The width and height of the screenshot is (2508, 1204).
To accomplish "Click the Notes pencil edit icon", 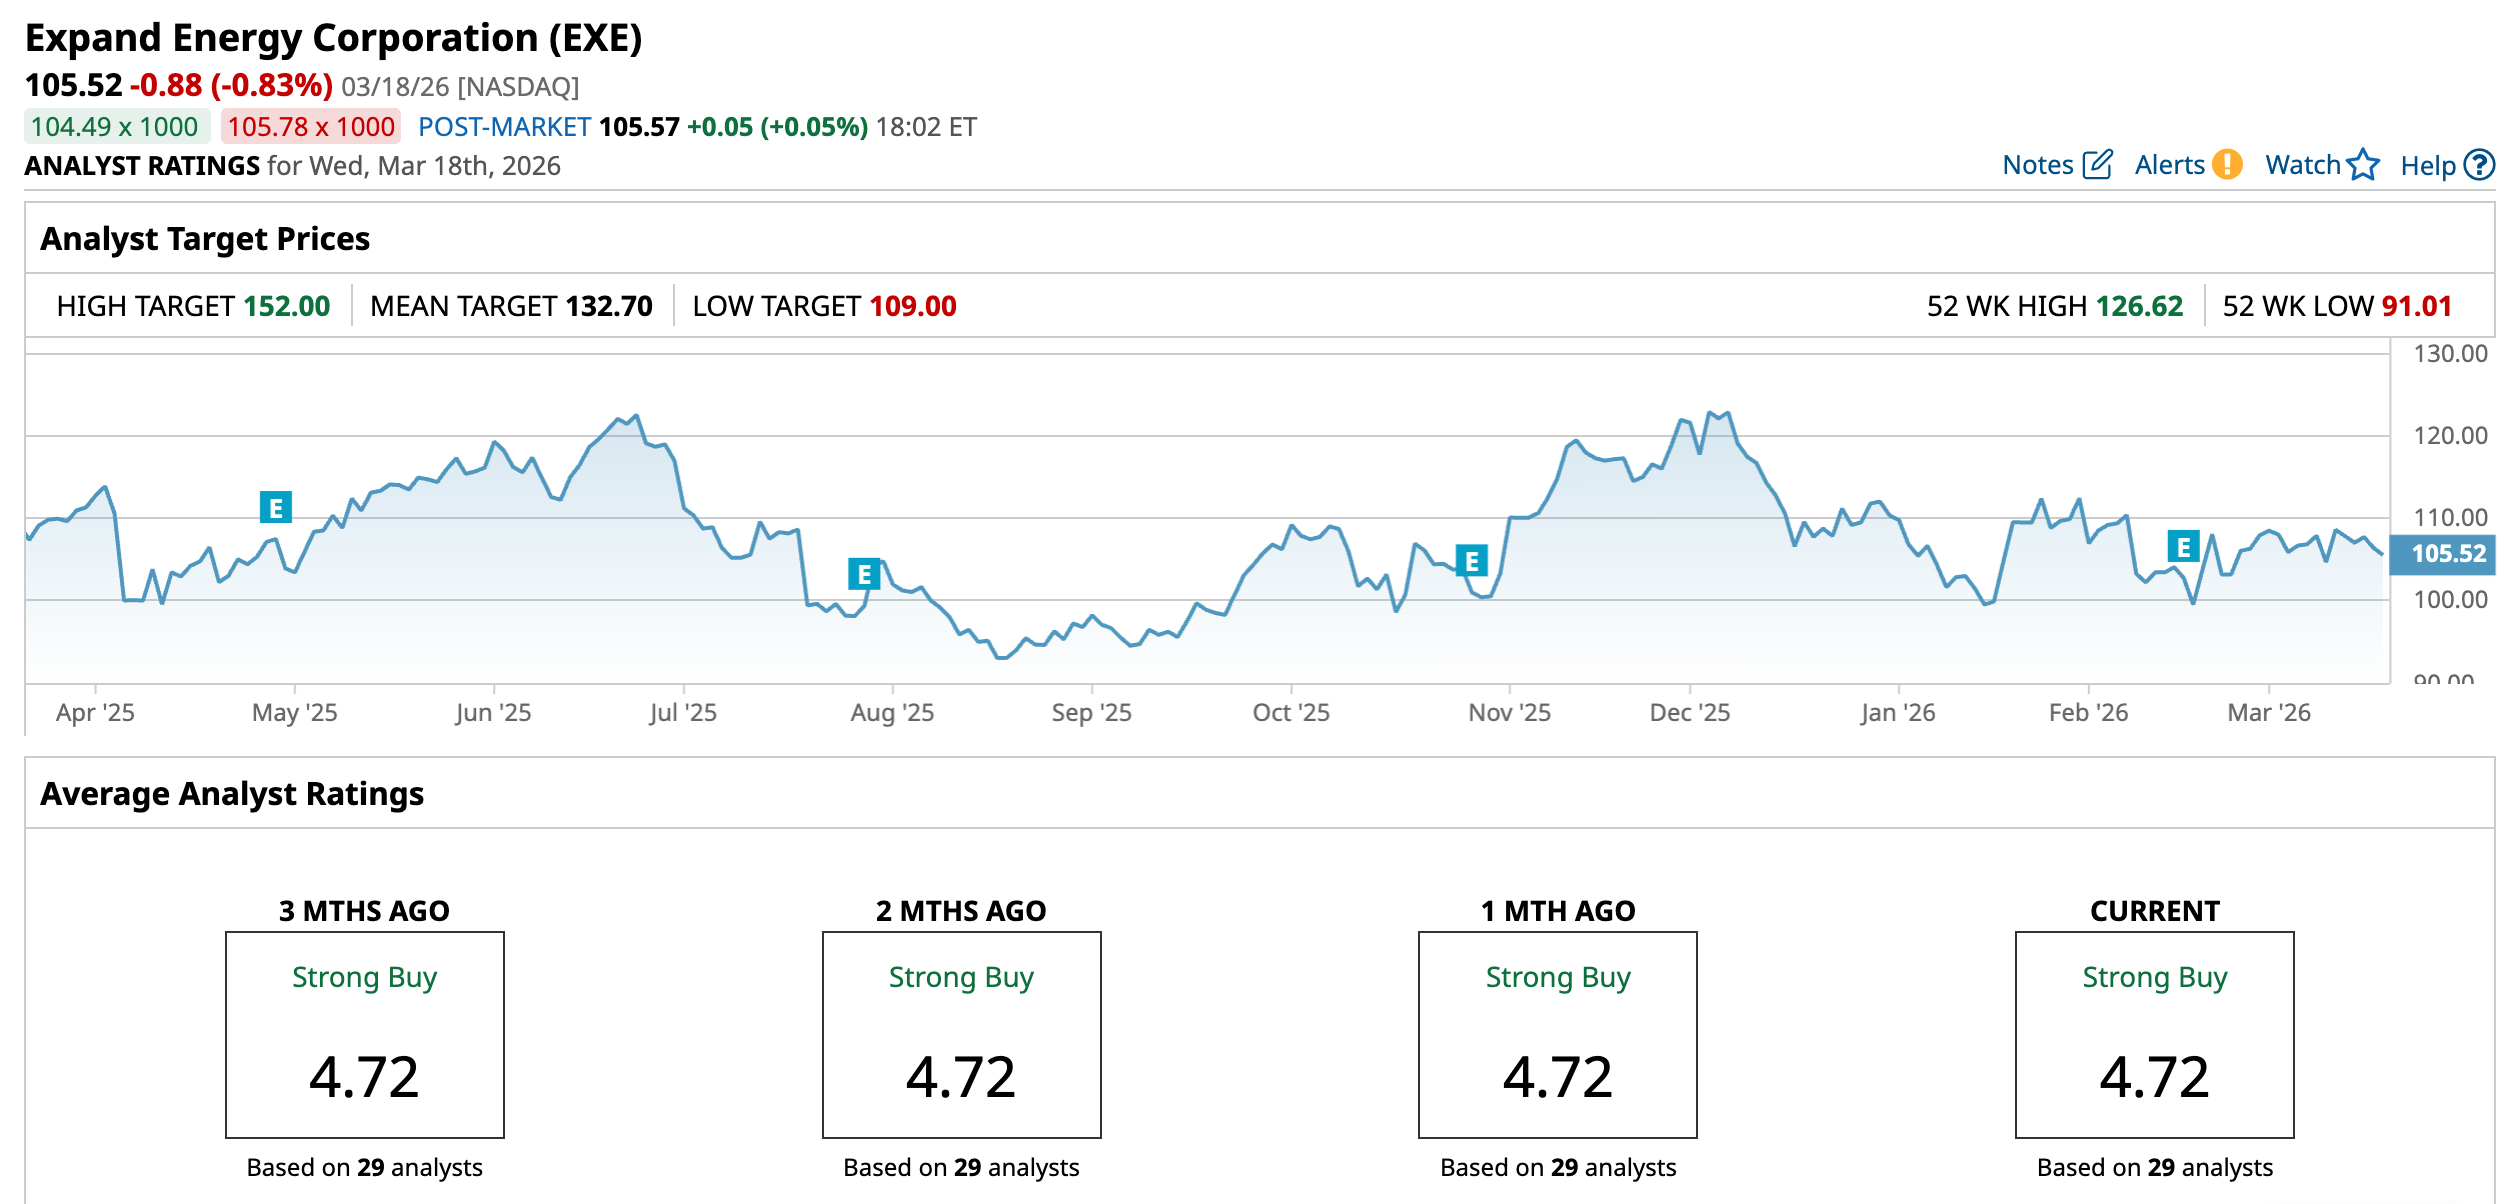I will [2097, 164].
